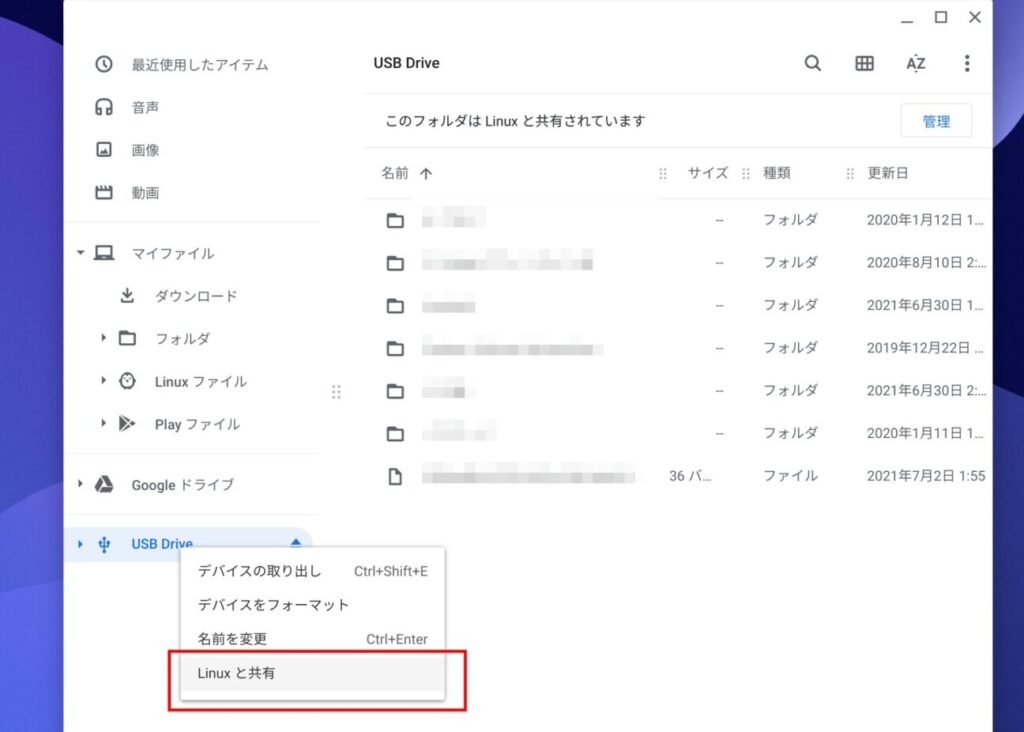Open the search icon in the toolbar
Screen dimensions: 1024x732
click(x=812, y=63)
